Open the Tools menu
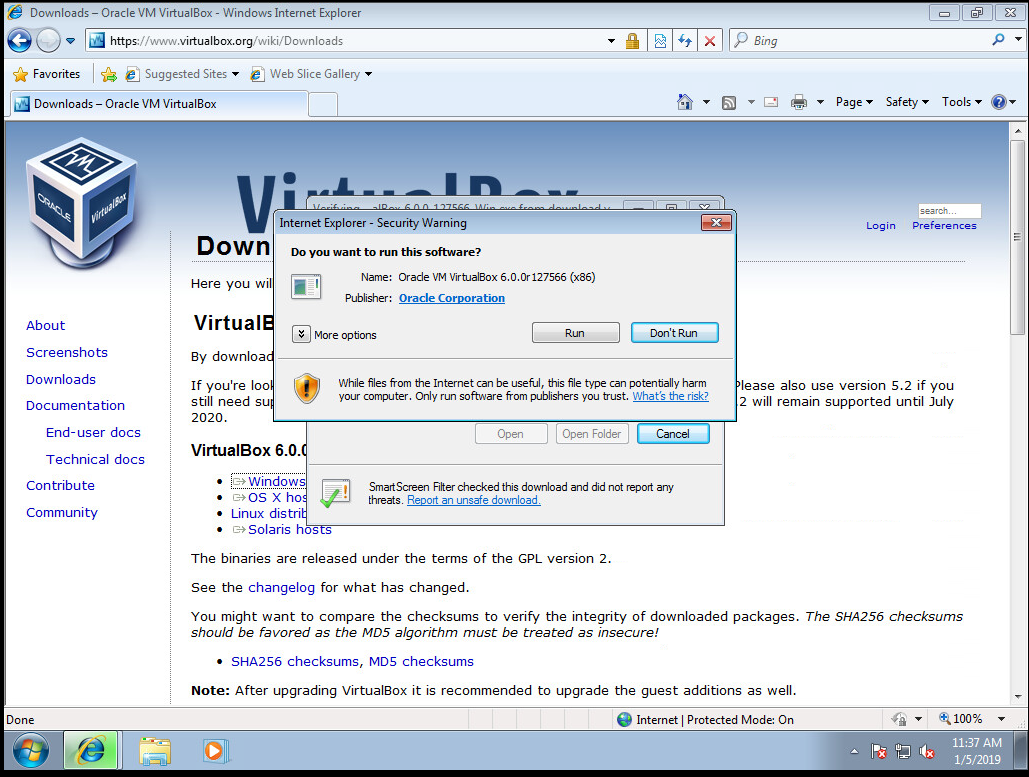The image size is (1029, 777). [961, 102]
